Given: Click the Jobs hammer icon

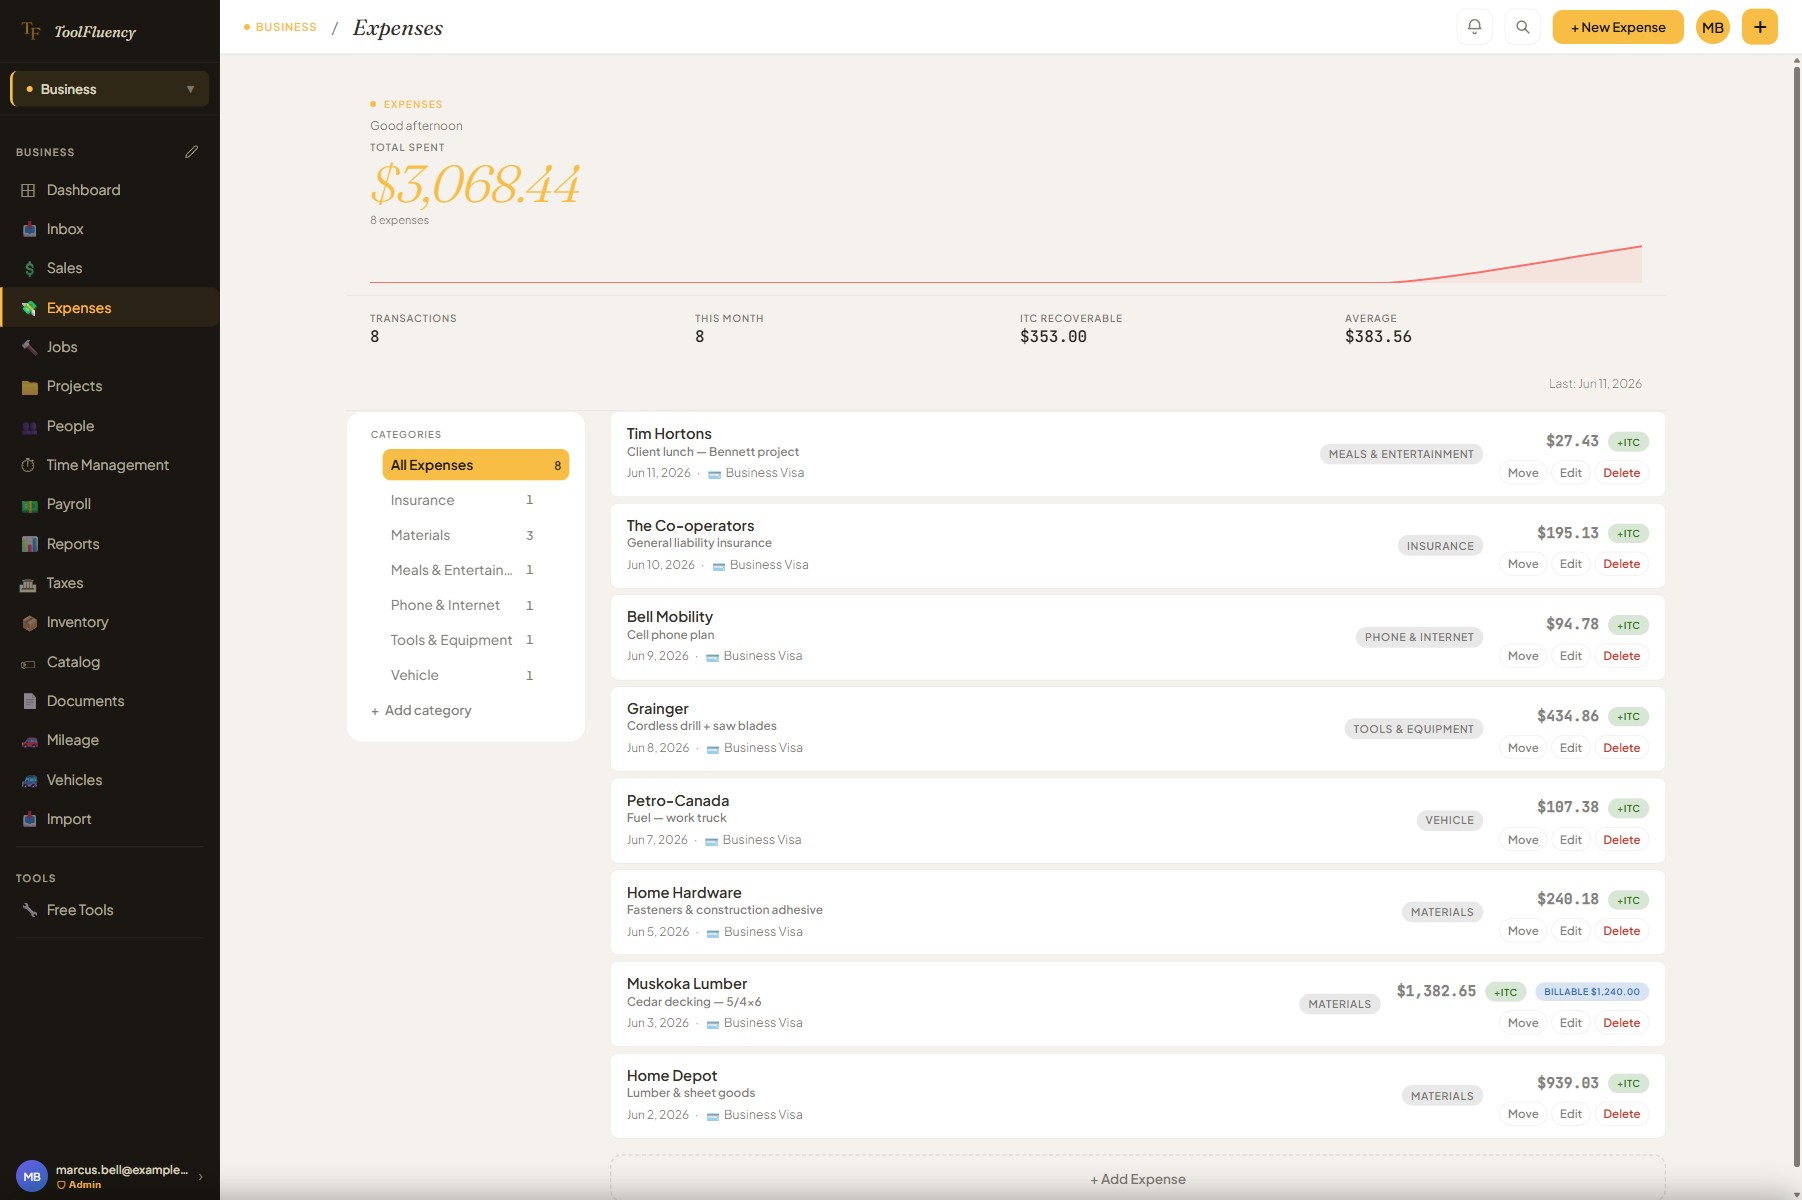Looking at the screenshot, I should pyautogui.click(x=29, y=347).
